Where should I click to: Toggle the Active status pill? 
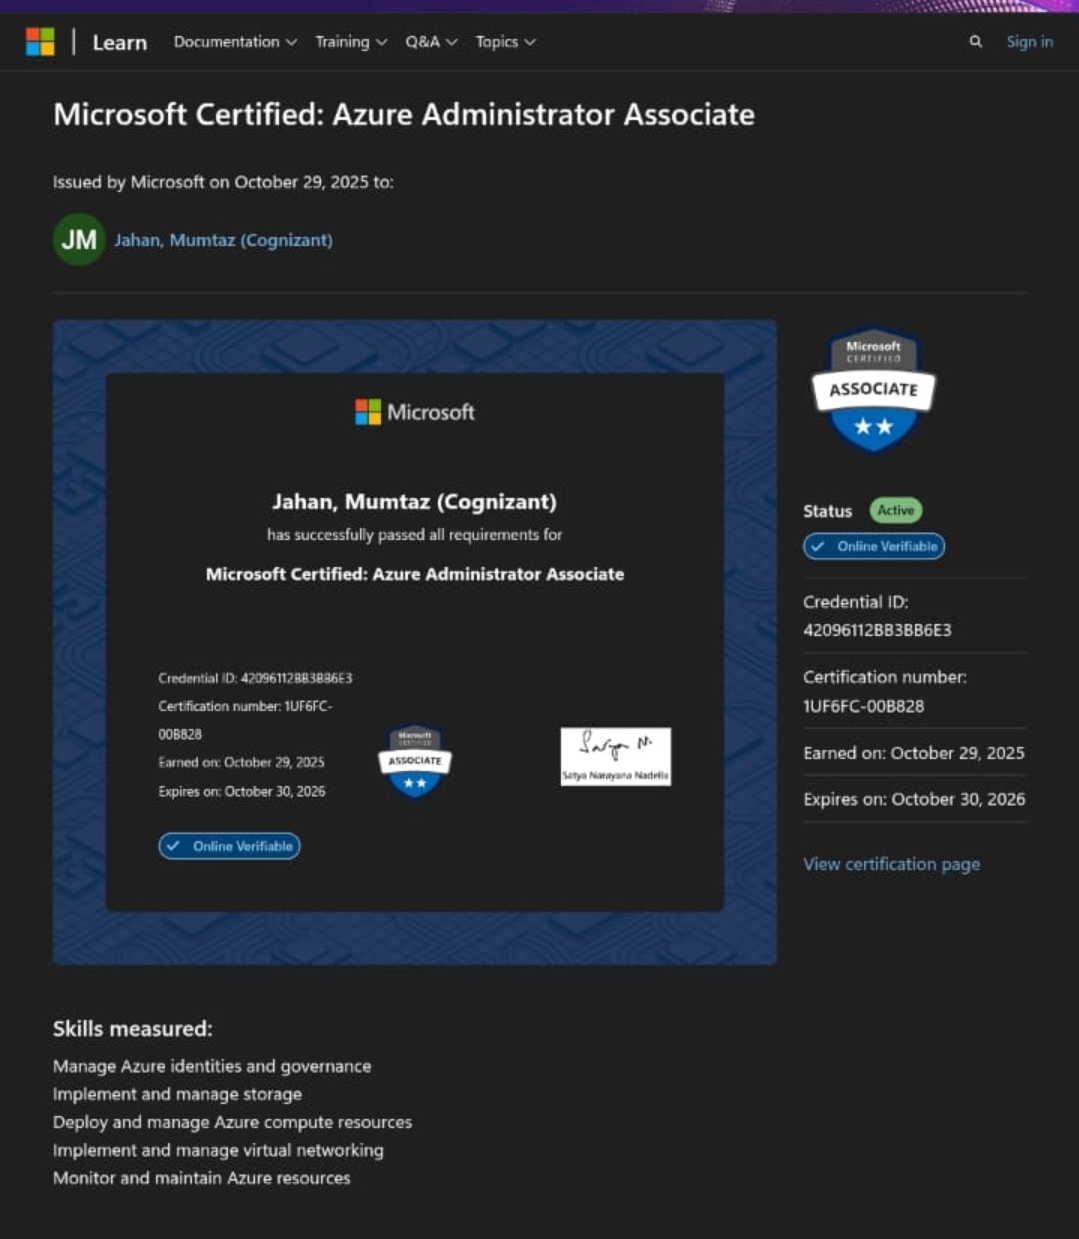click(895, 510)
